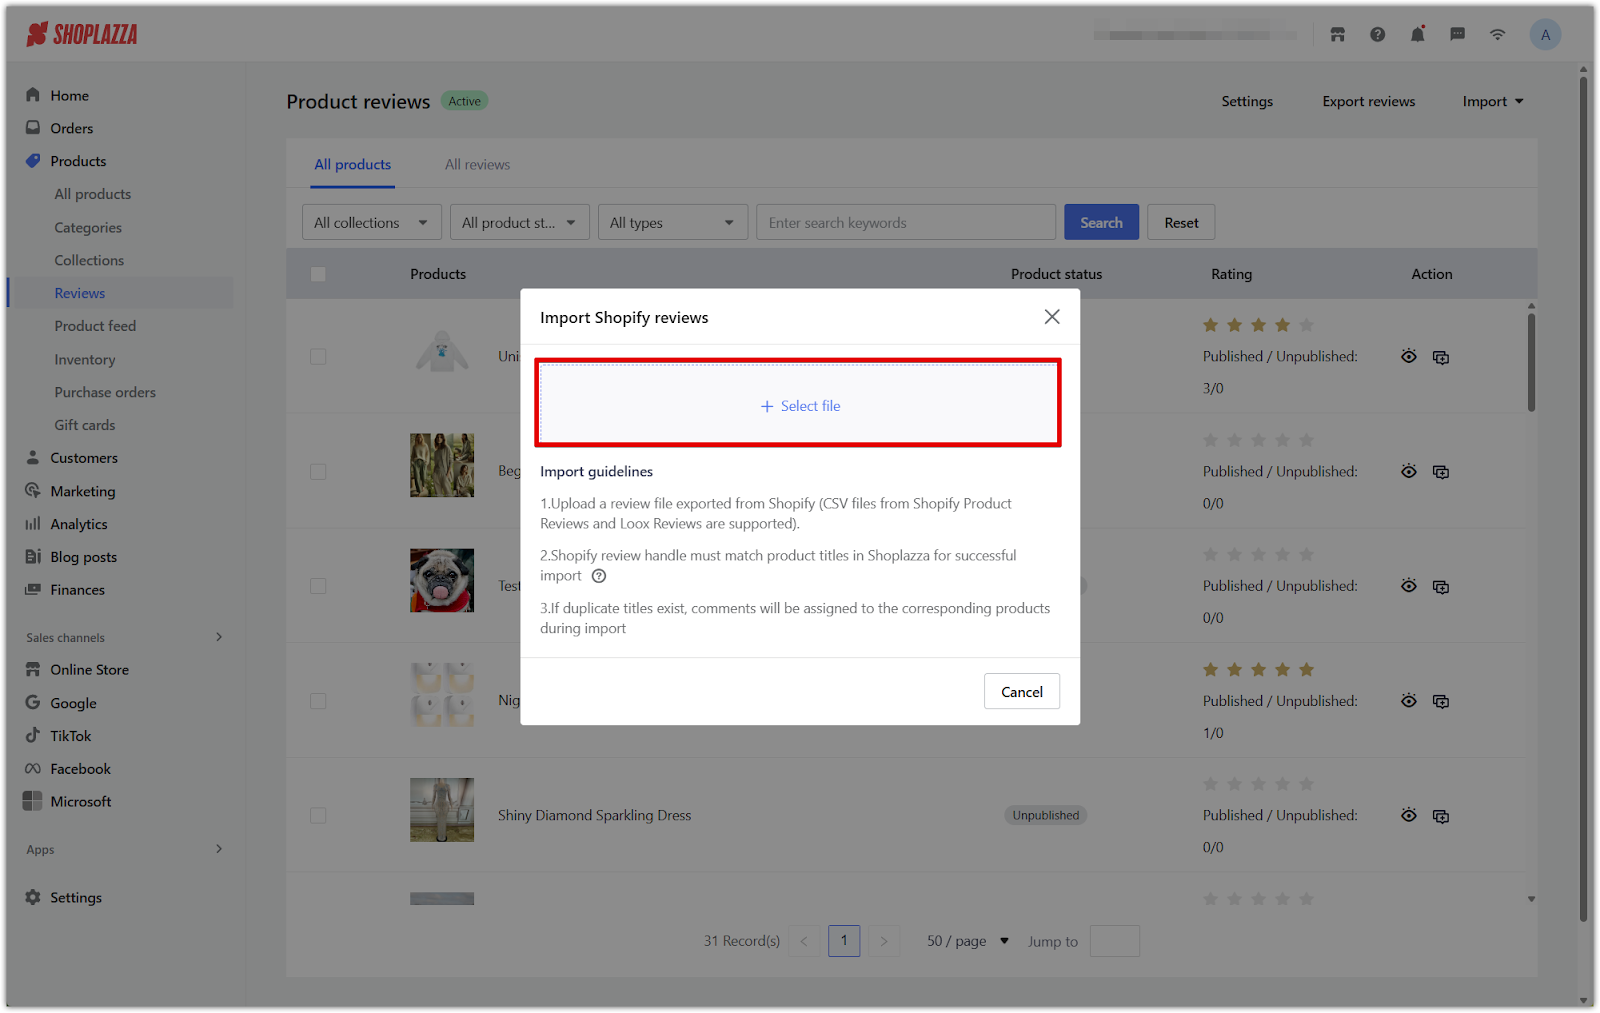Click the import guideline help icon
1600x1013 pixels.
(599, 576)
